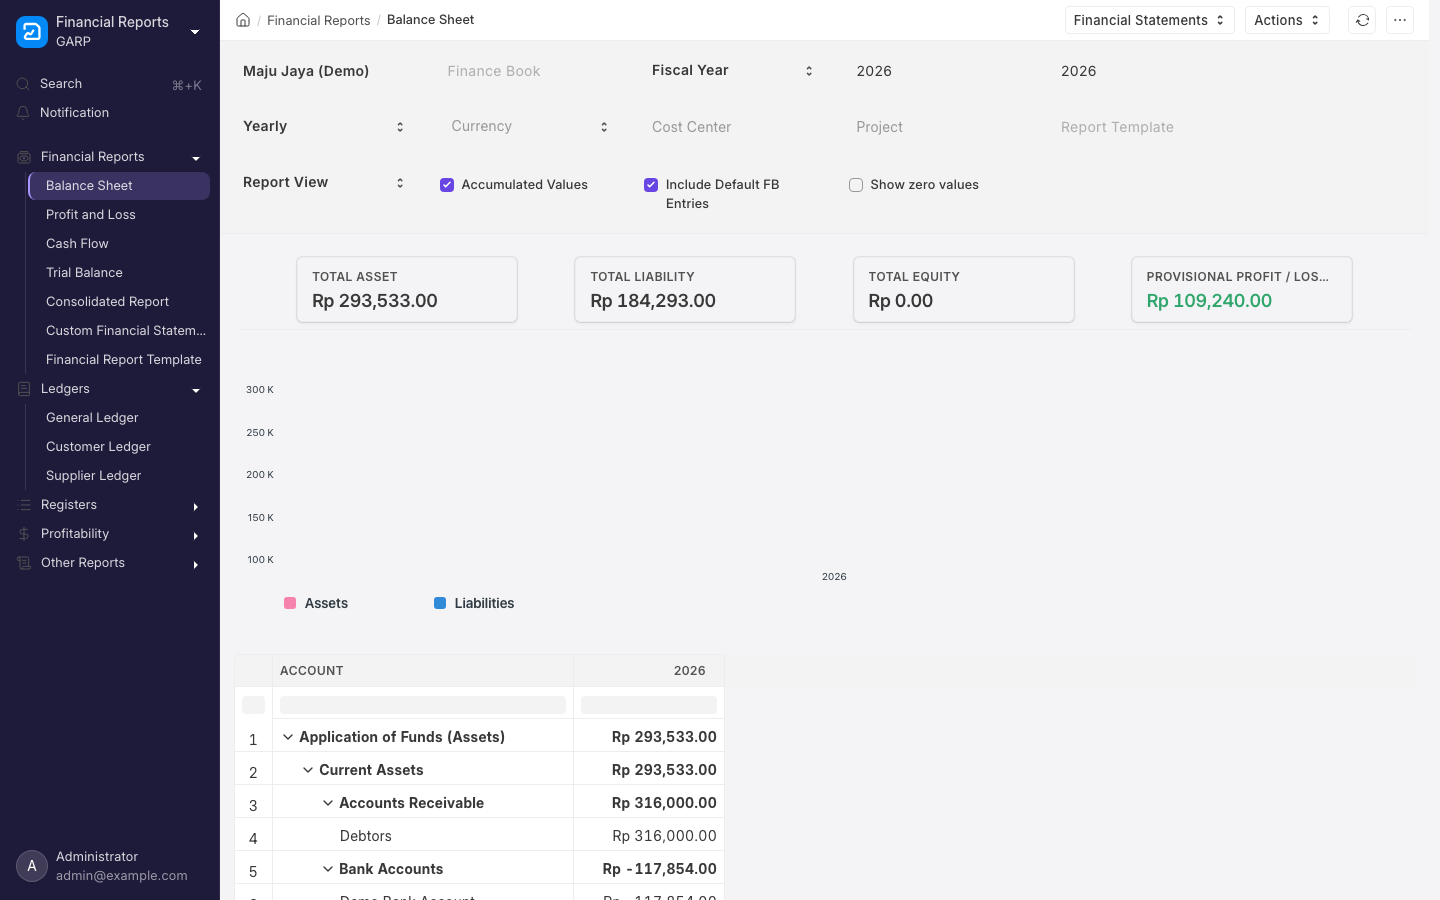This screenshot has width=1440, height=900.
Task: Click the Project filter field
Action: (x=938, y=127)
